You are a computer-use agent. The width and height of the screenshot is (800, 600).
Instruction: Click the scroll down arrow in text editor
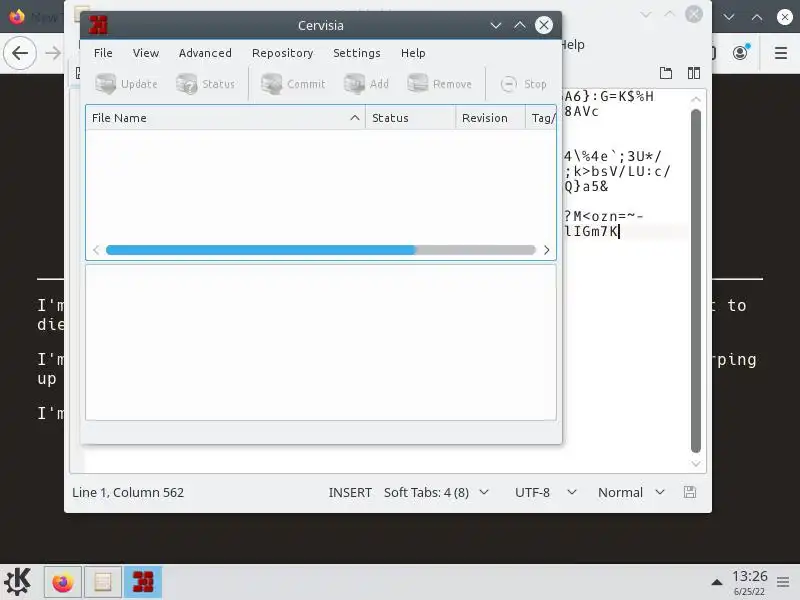[x=696, y=464]
